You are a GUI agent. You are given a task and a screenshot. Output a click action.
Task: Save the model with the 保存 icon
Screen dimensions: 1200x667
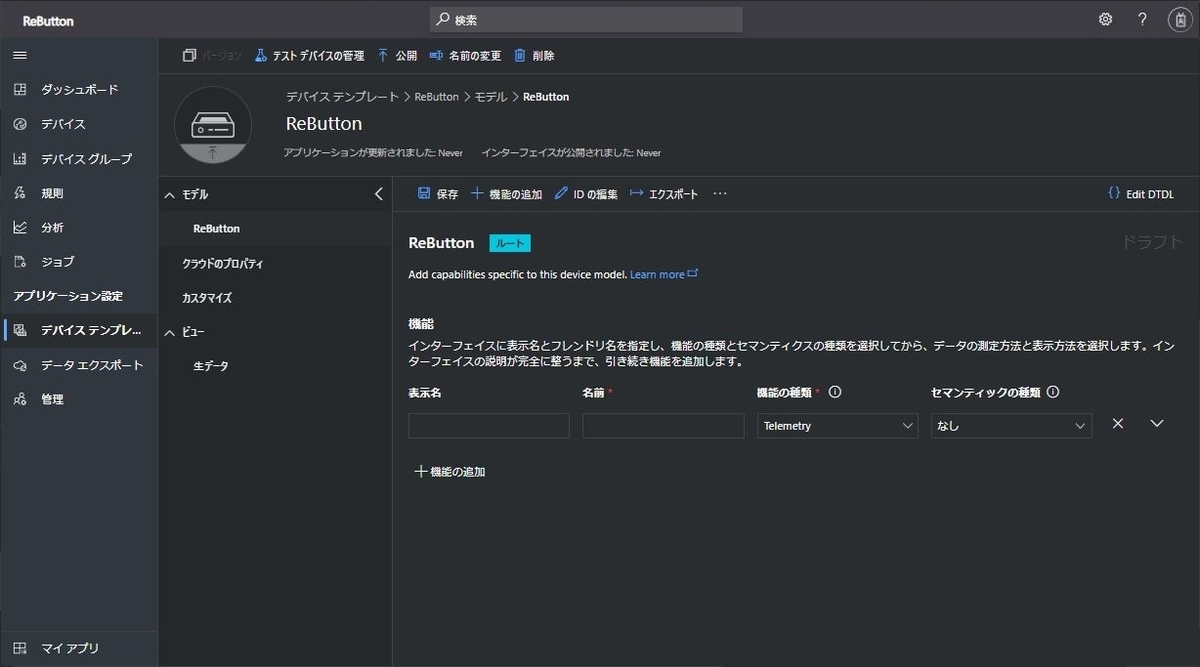click(438, 193)
